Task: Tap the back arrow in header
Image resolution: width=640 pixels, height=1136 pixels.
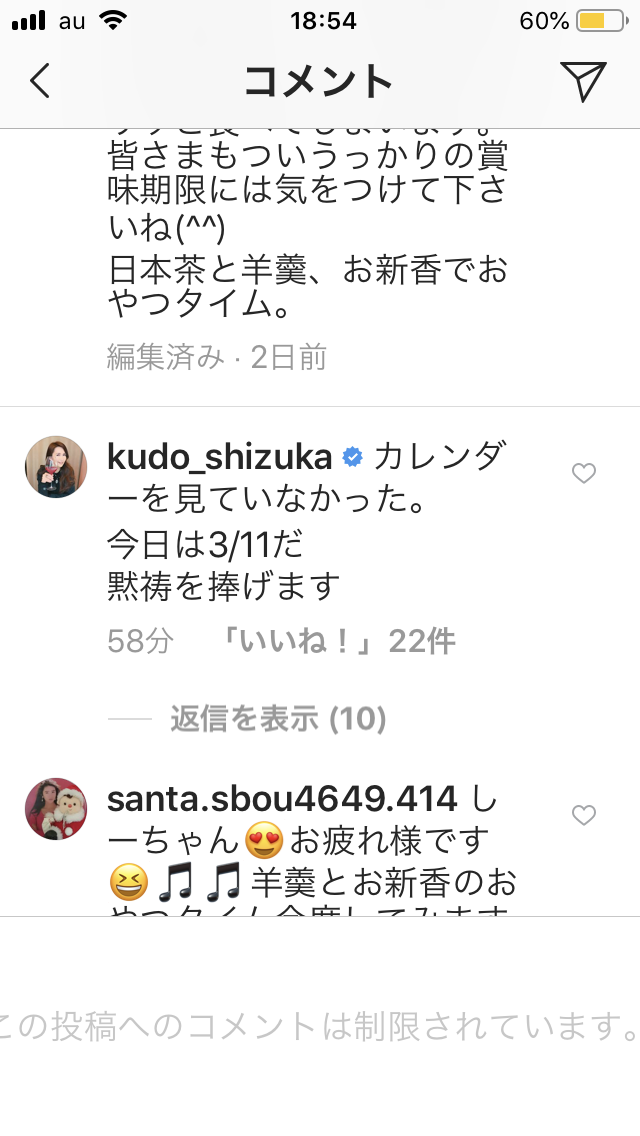Action: 40,80
